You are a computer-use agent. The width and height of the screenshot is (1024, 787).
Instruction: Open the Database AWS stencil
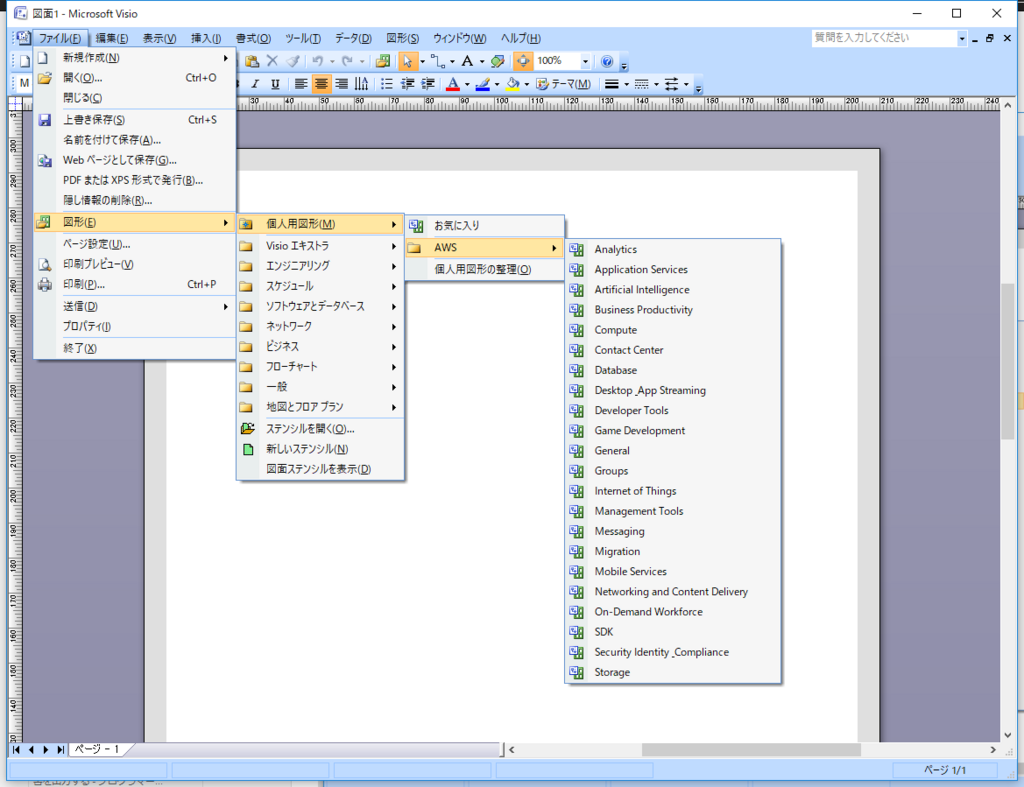[x=673, y=370]
